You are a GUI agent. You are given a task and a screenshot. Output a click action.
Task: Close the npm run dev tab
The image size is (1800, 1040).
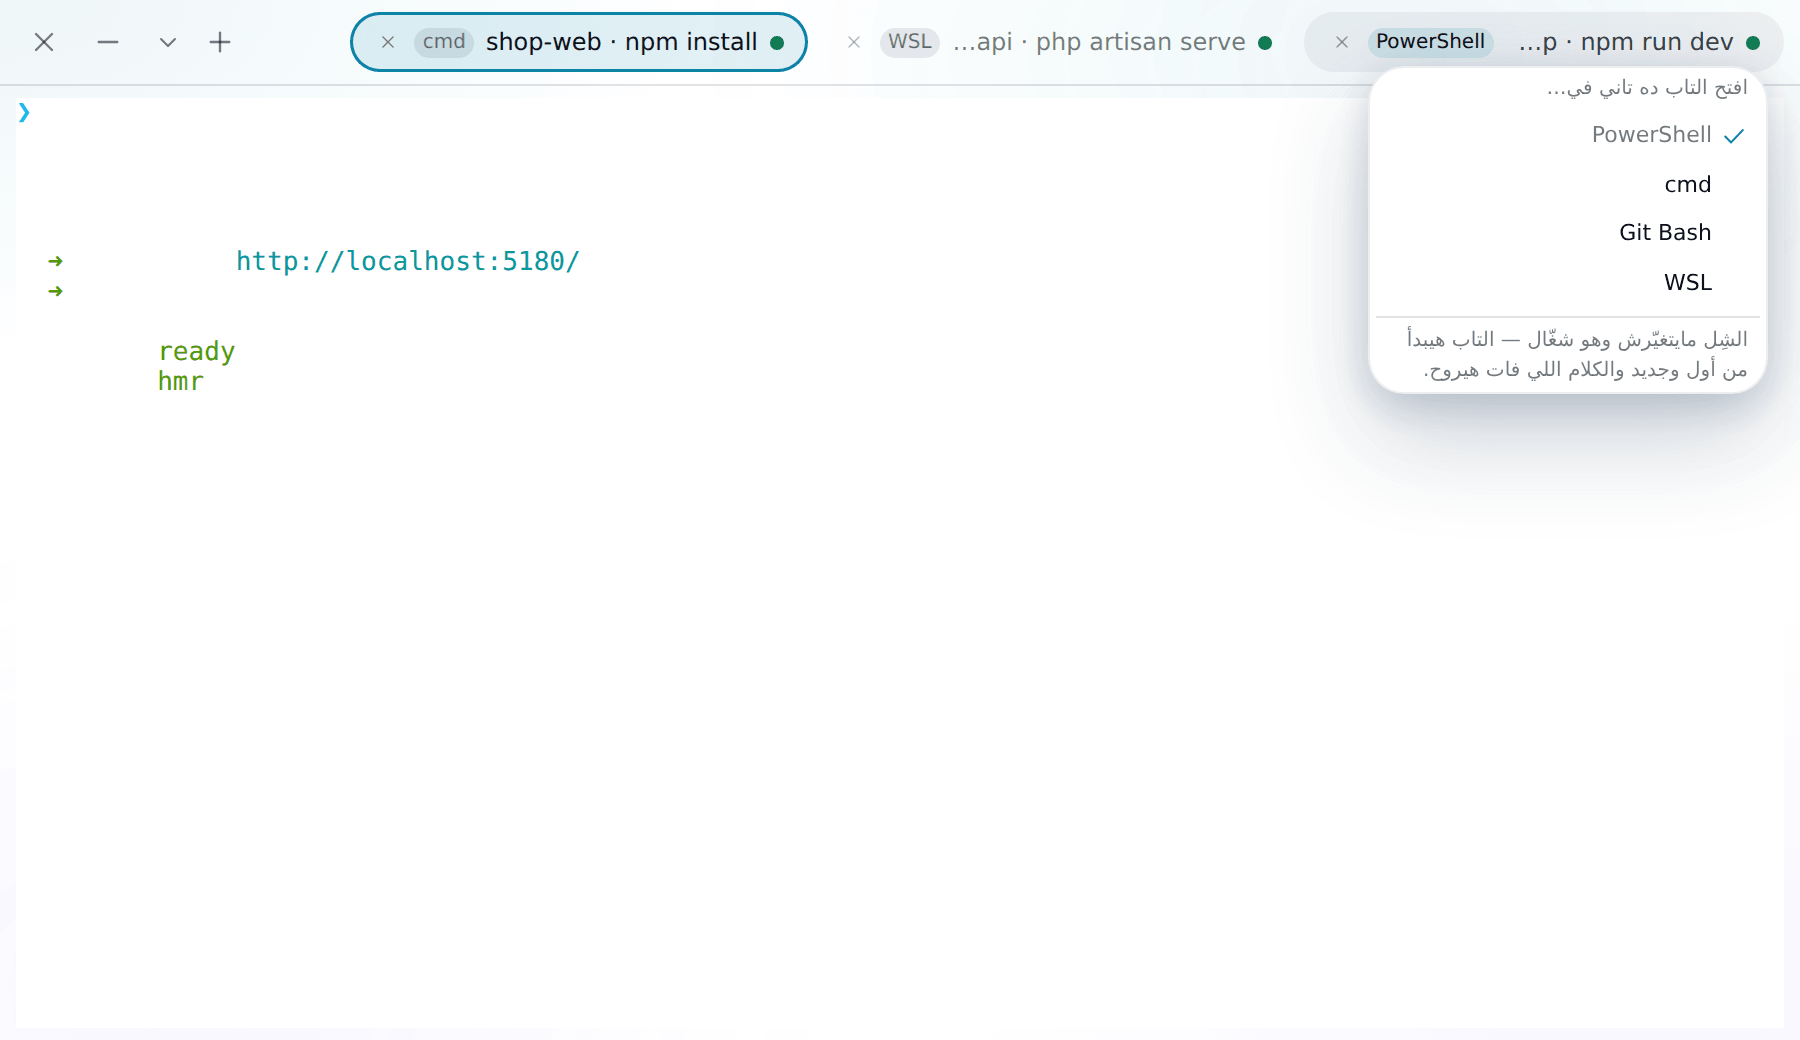[1342, 42]
